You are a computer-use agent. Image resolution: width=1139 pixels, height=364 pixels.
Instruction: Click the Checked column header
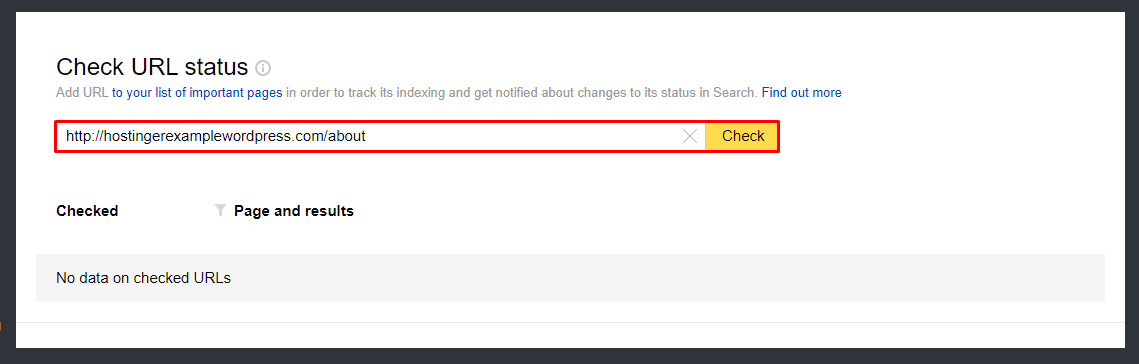pyautogui.click(x=86, y=211)
